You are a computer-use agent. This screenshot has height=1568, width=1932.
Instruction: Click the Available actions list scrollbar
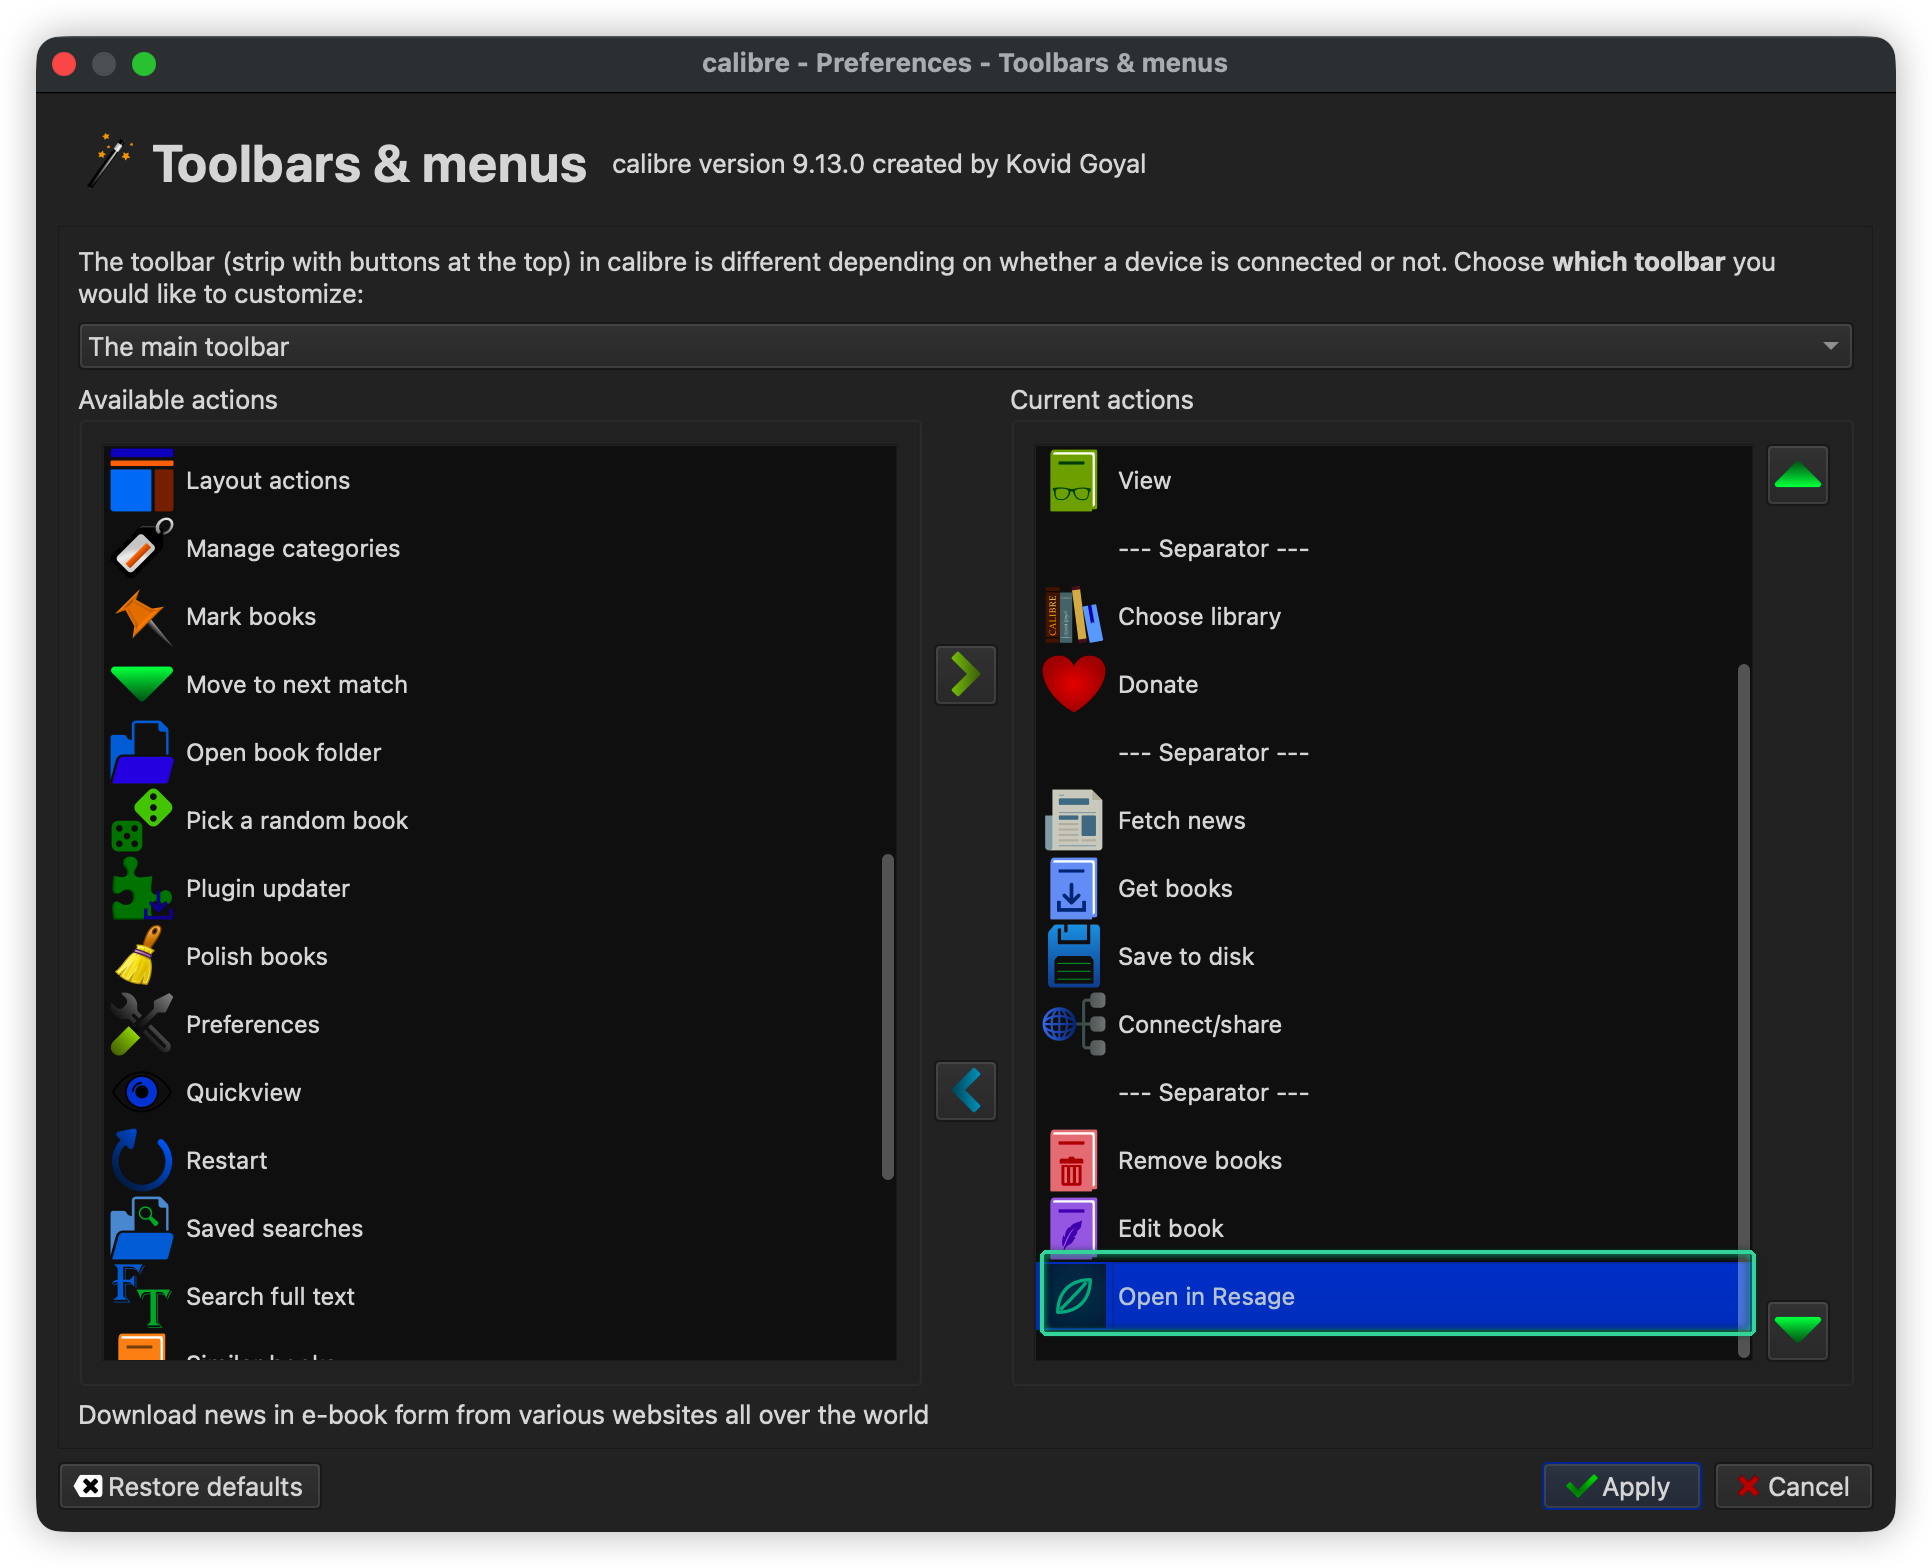(x=887, y=1017)
